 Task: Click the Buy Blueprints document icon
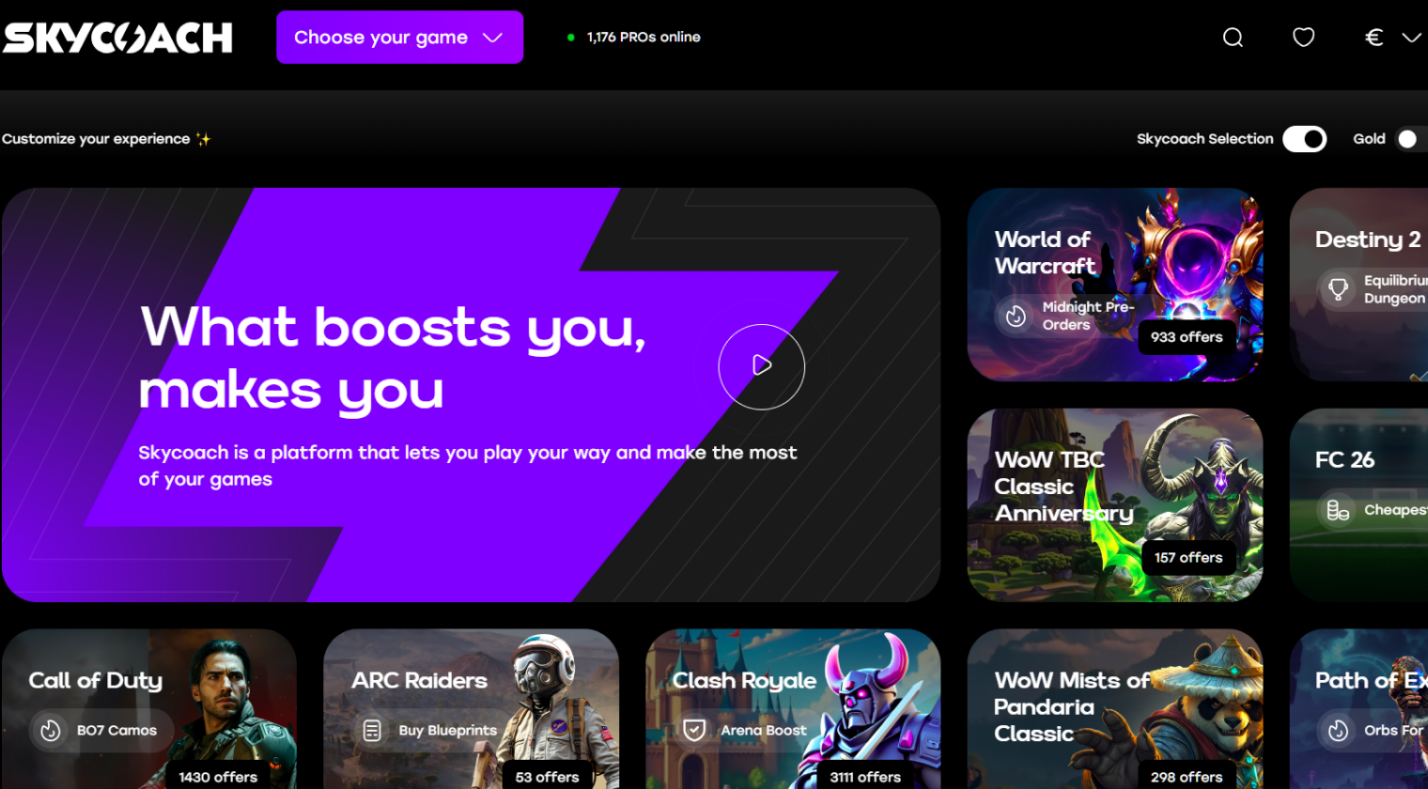pos(372,730)
